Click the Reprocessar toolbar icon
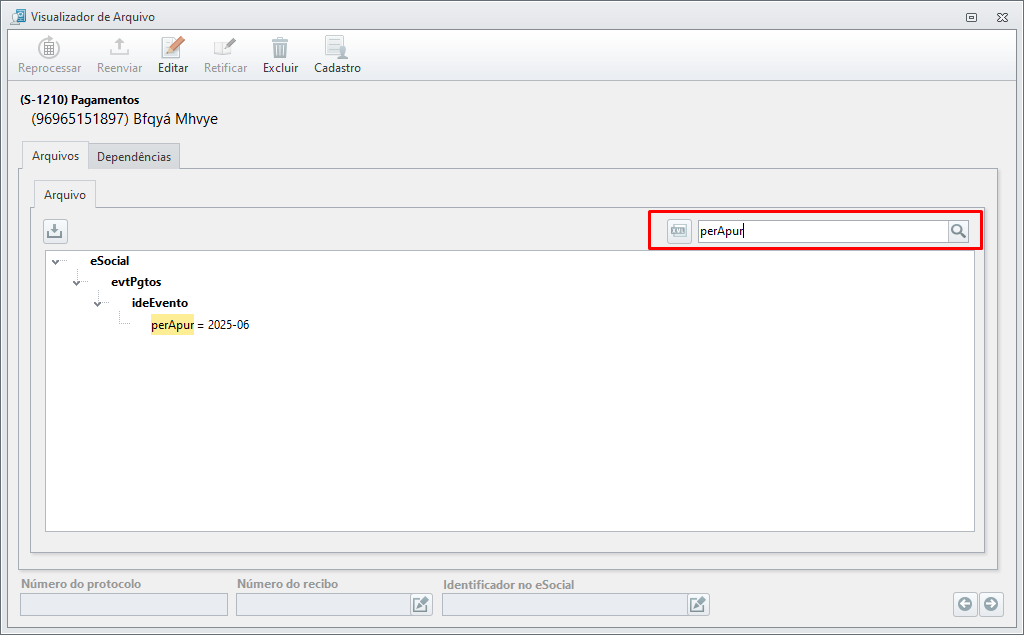The image size is (1024, 635). tap(49, 48)
